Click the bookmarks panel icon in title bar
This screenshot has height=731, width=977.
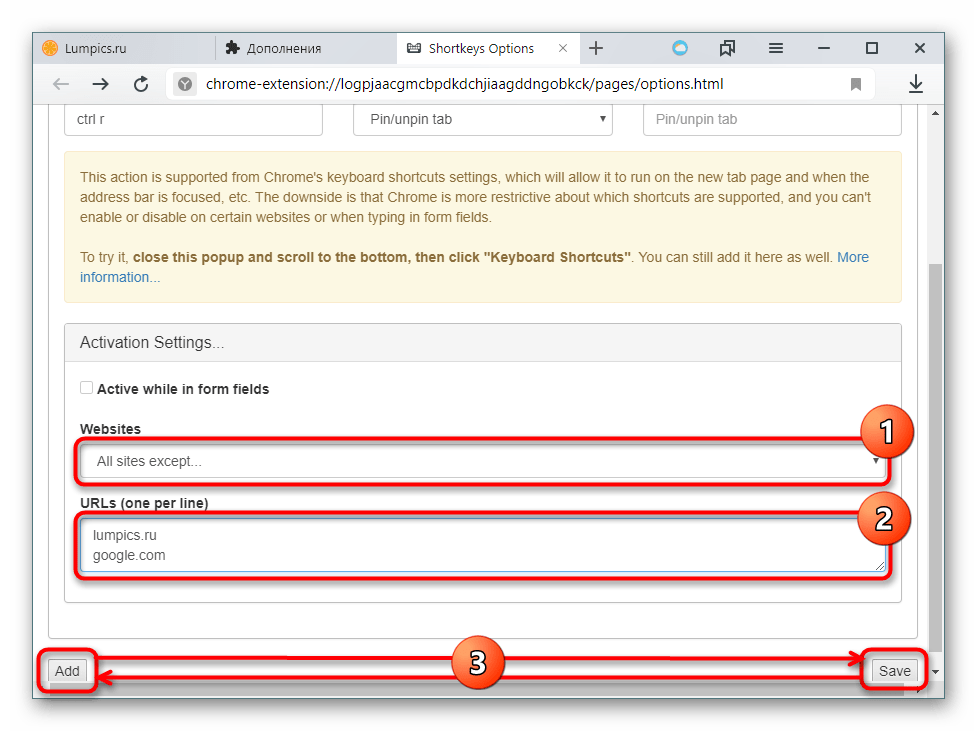pos(727,48)
